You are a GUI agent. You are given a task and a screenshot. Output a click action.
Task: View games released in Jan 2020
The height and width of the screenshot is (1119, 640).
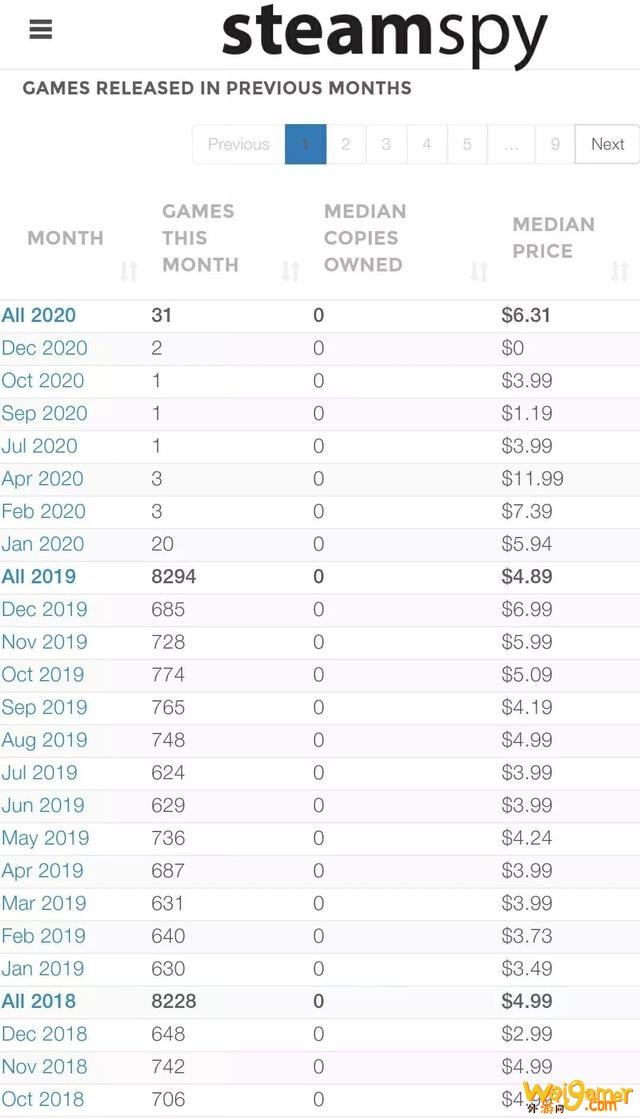click(43, 544)
